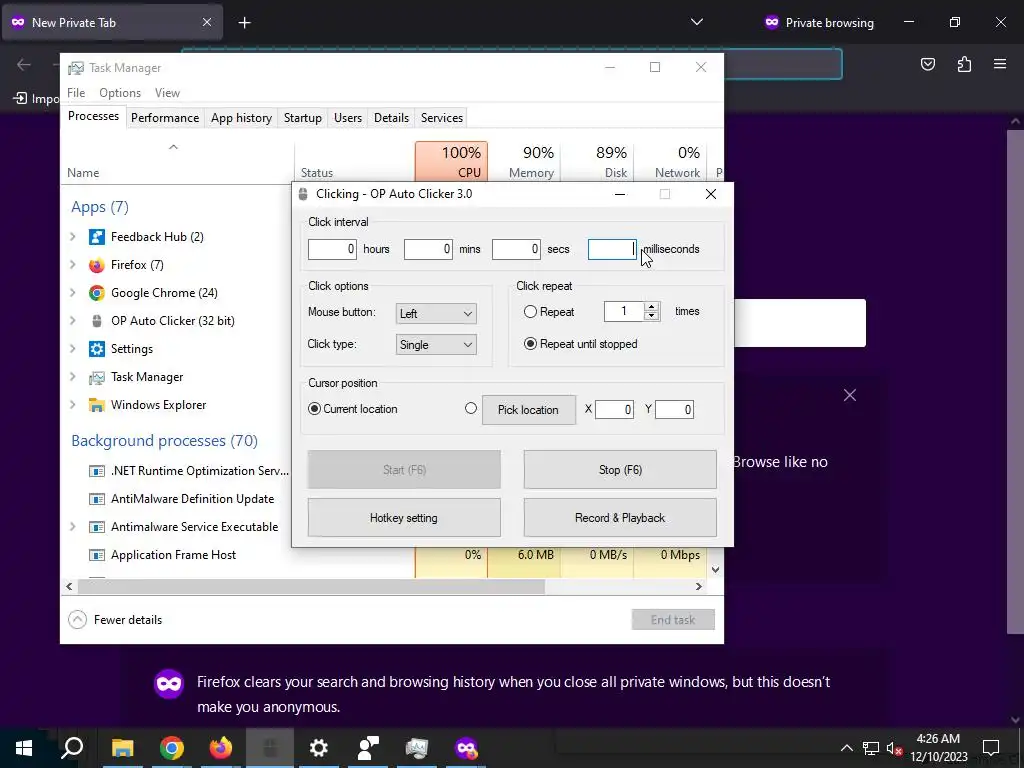Click the Google Chrome icon in process list
This screenshot has height=768, width=1024.
click(x=97, y=293)
